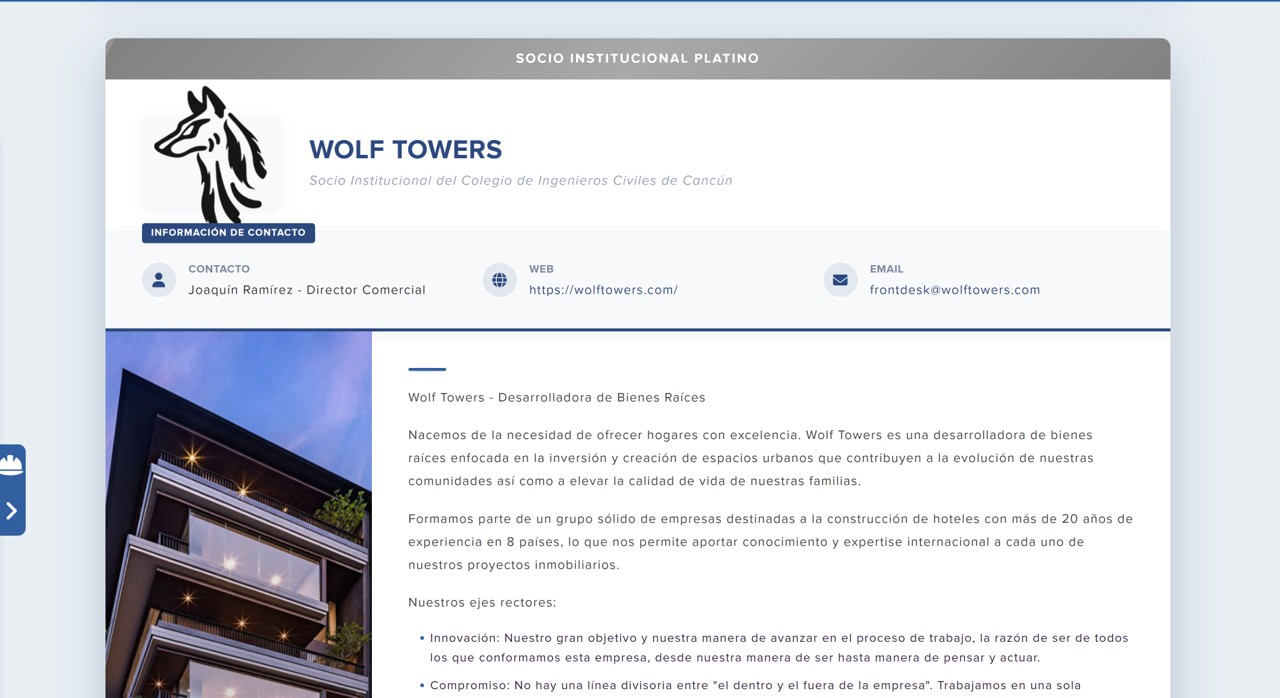Click the building facade photo
This screenshot has height=698, width=1280.
[238, 515]
